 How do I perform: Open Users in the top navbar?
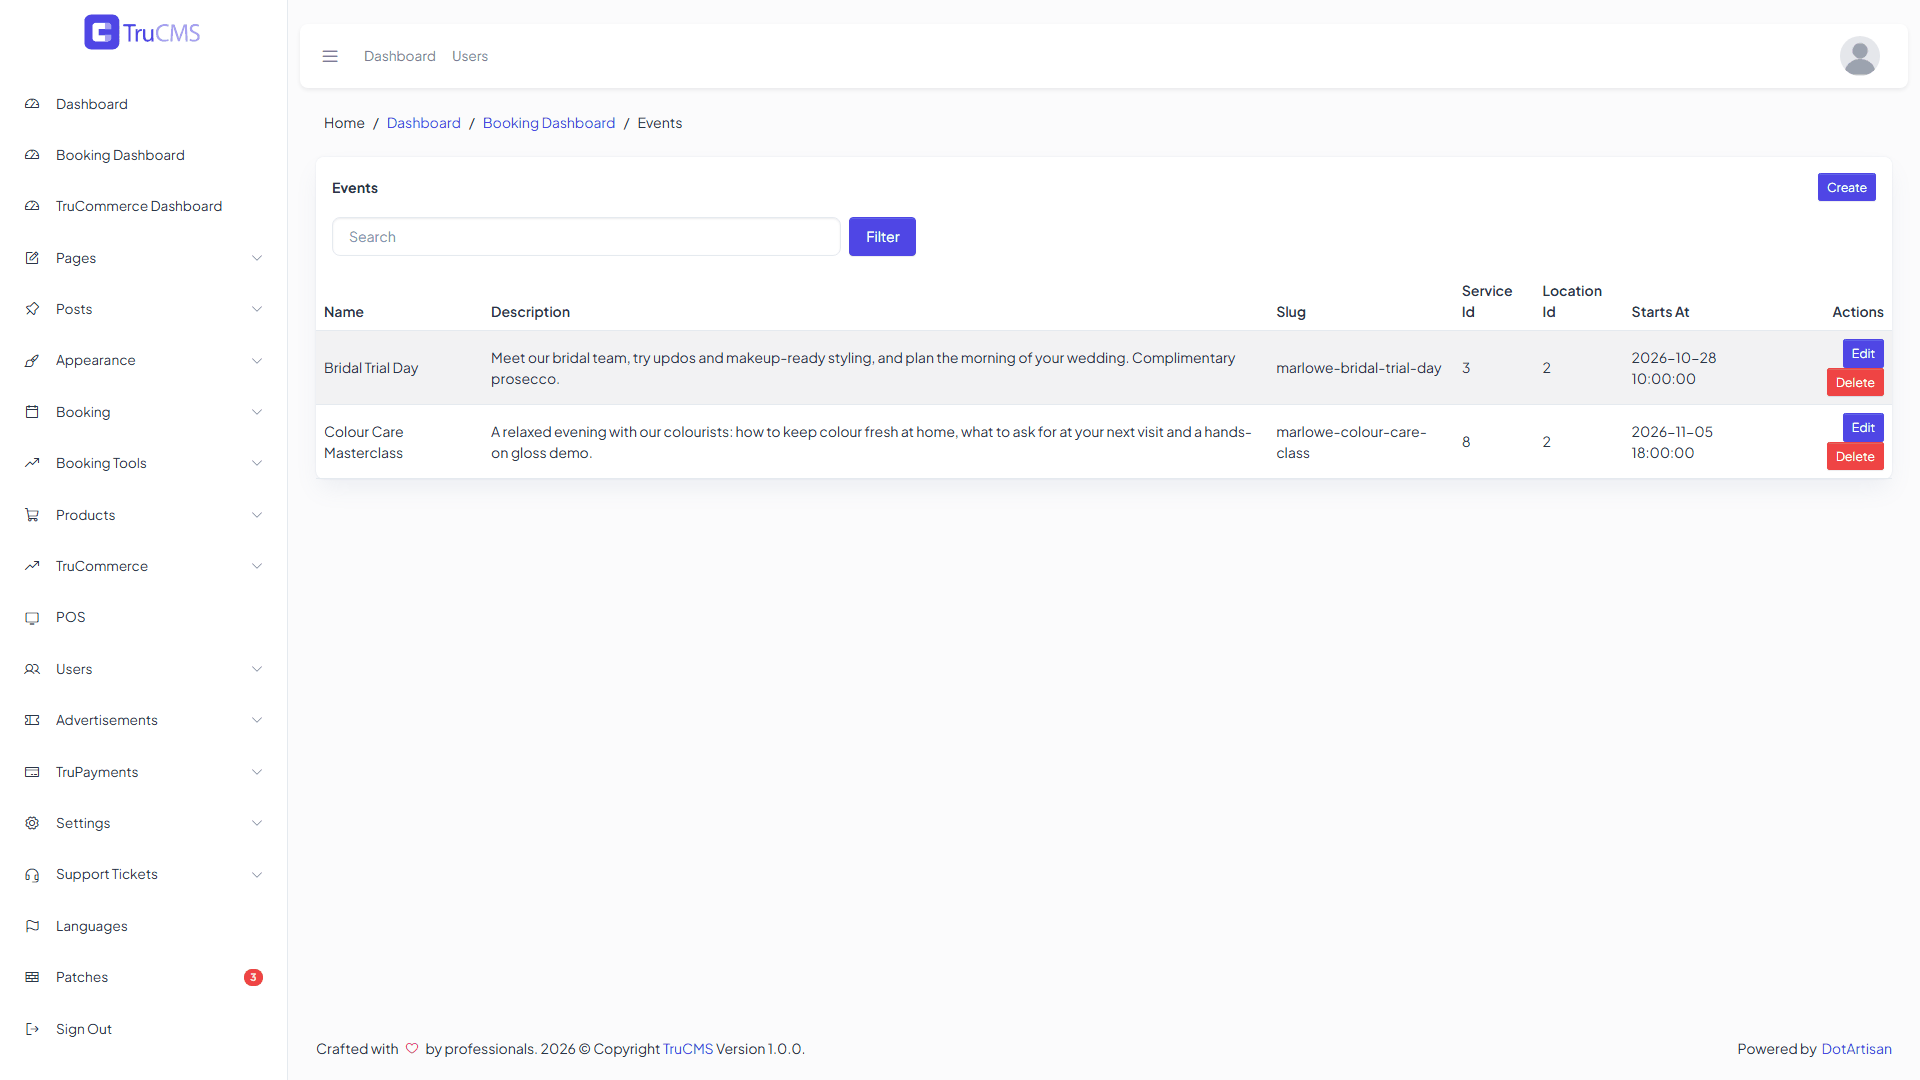click(x=470, y=56)
